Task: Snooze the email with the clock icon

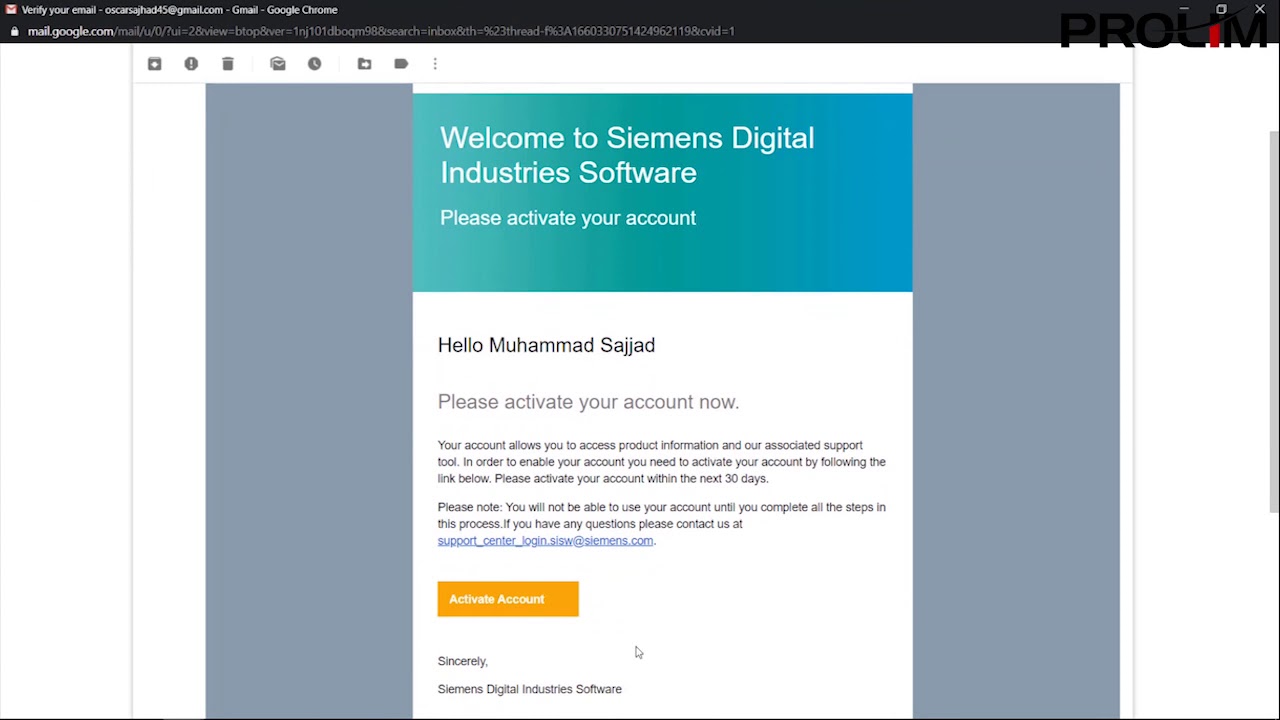Action: [315, 64]
